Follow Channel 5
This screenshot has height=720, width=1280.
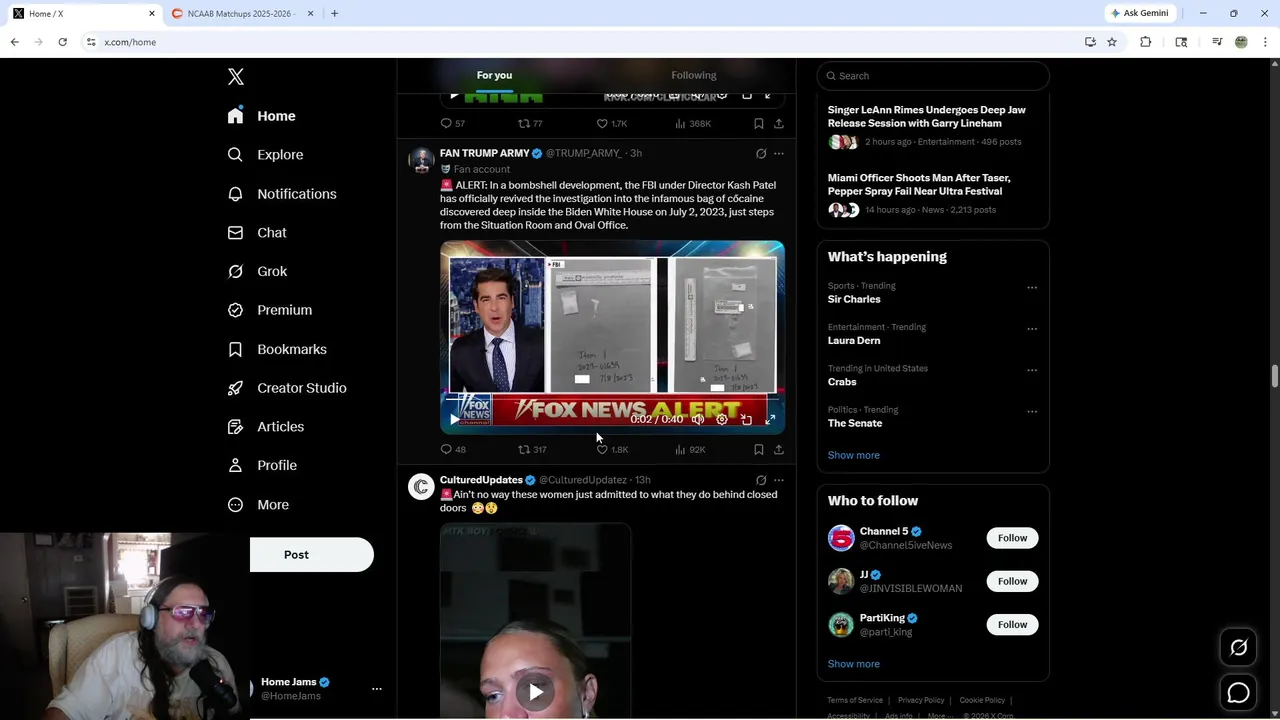point(1012,538)
